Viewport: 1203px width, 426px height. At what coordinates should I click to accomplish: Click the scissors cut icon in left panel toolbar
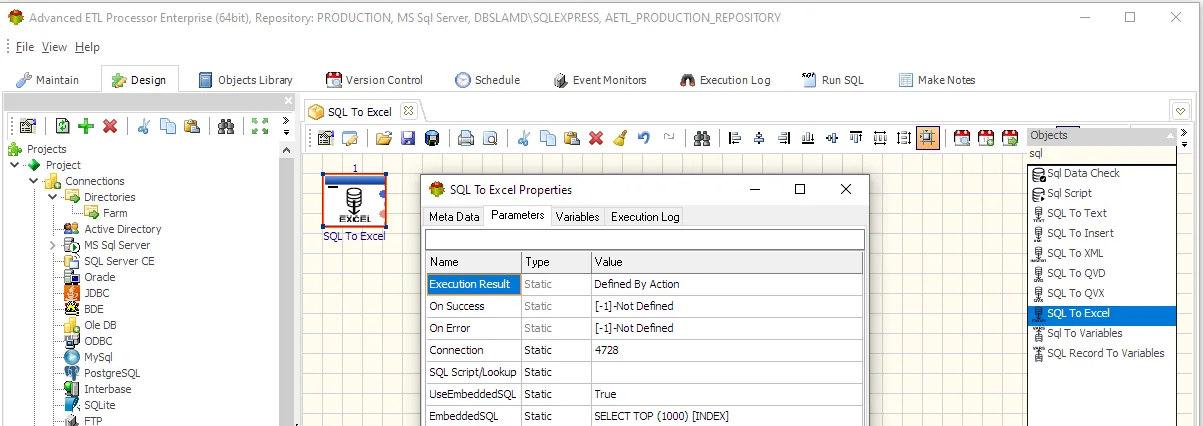pyautogui.click(x=144, y=126)
